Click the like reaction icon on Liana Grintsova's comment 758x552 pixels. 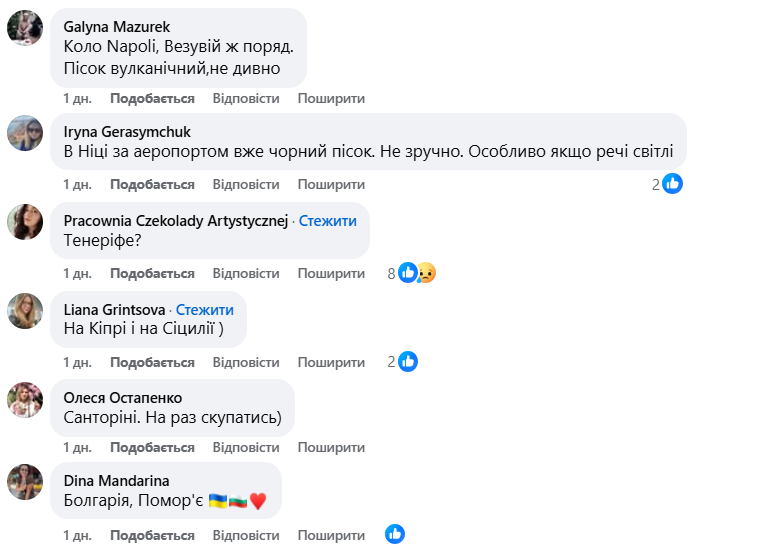(408, 362)
